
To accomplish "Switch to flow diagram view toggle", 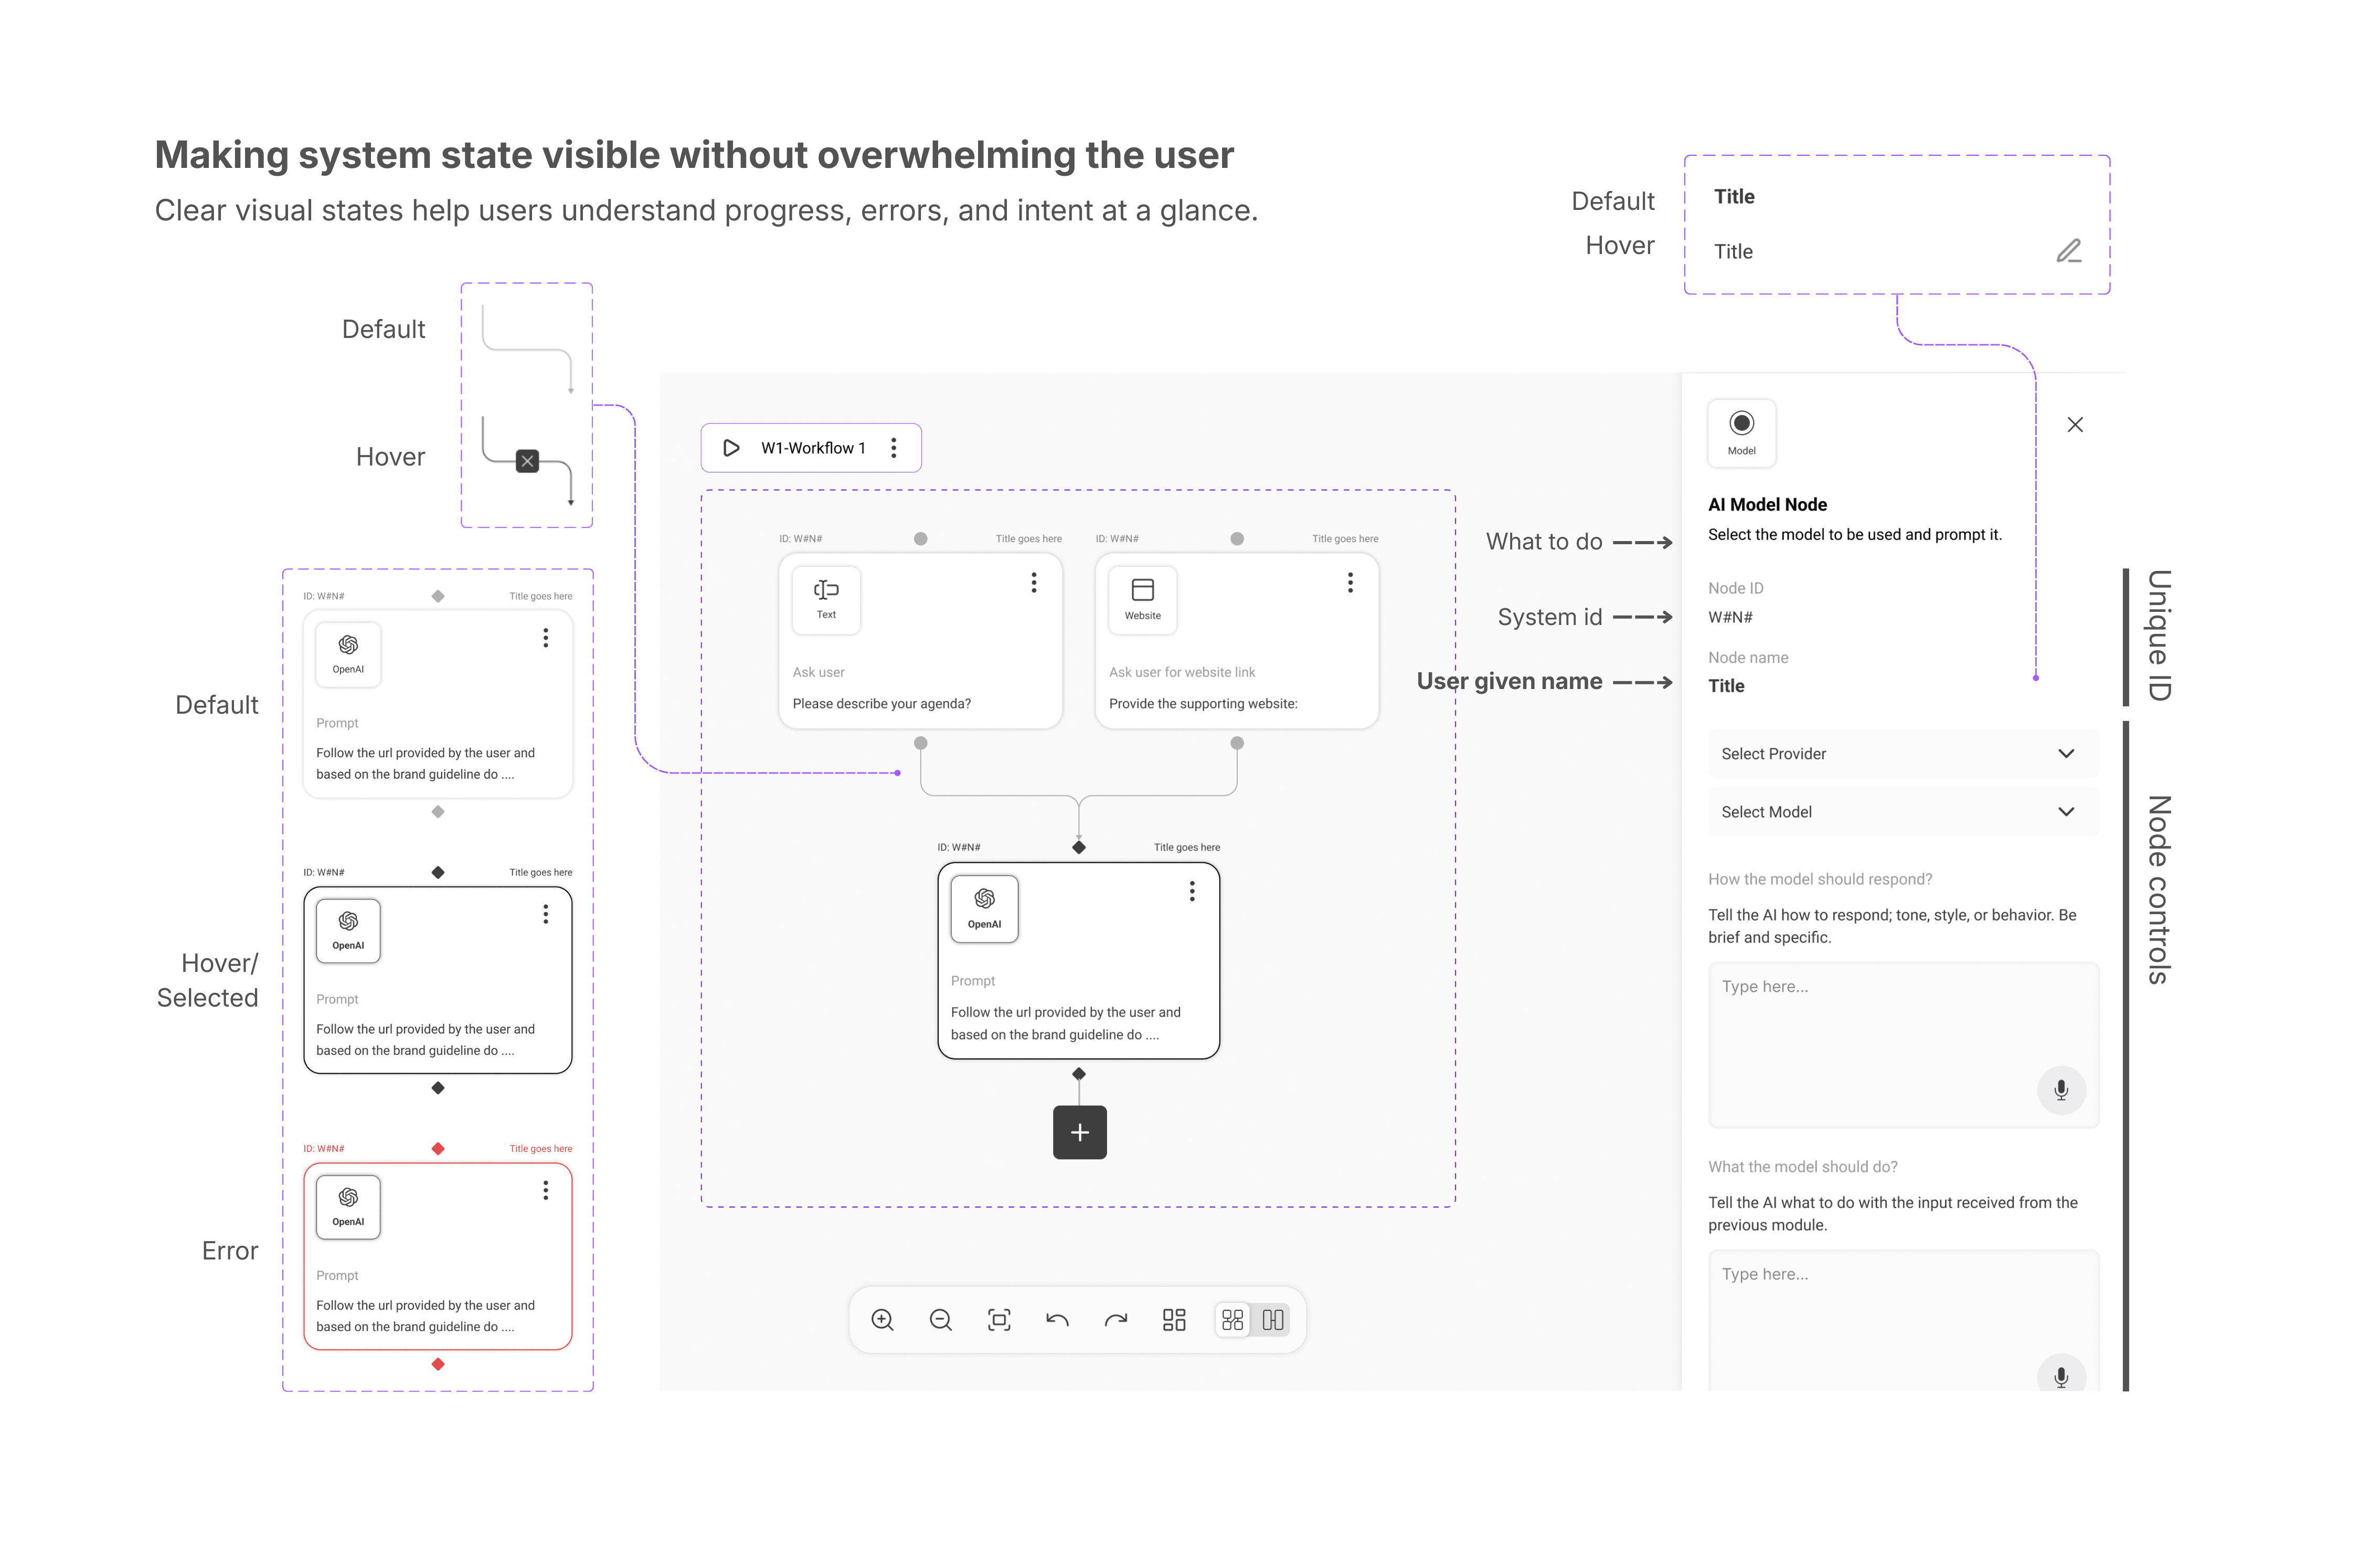I will [1233, 1320].
